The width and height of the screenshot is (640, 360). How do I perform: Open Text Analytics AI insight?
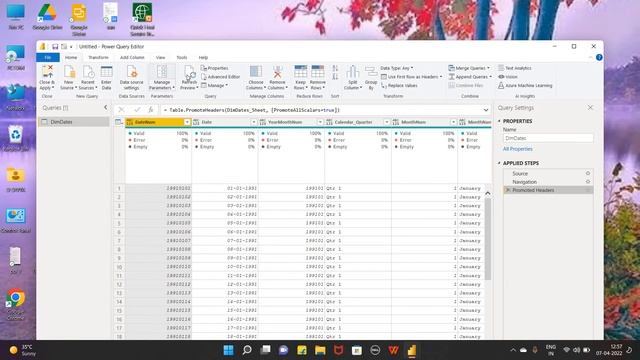coord(514,68)
